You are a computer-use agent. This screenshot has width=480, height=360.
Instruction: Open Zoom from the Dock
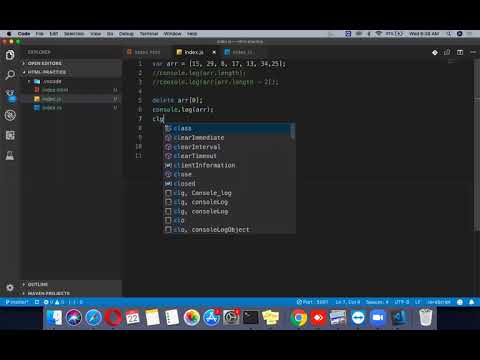point(378,317)
